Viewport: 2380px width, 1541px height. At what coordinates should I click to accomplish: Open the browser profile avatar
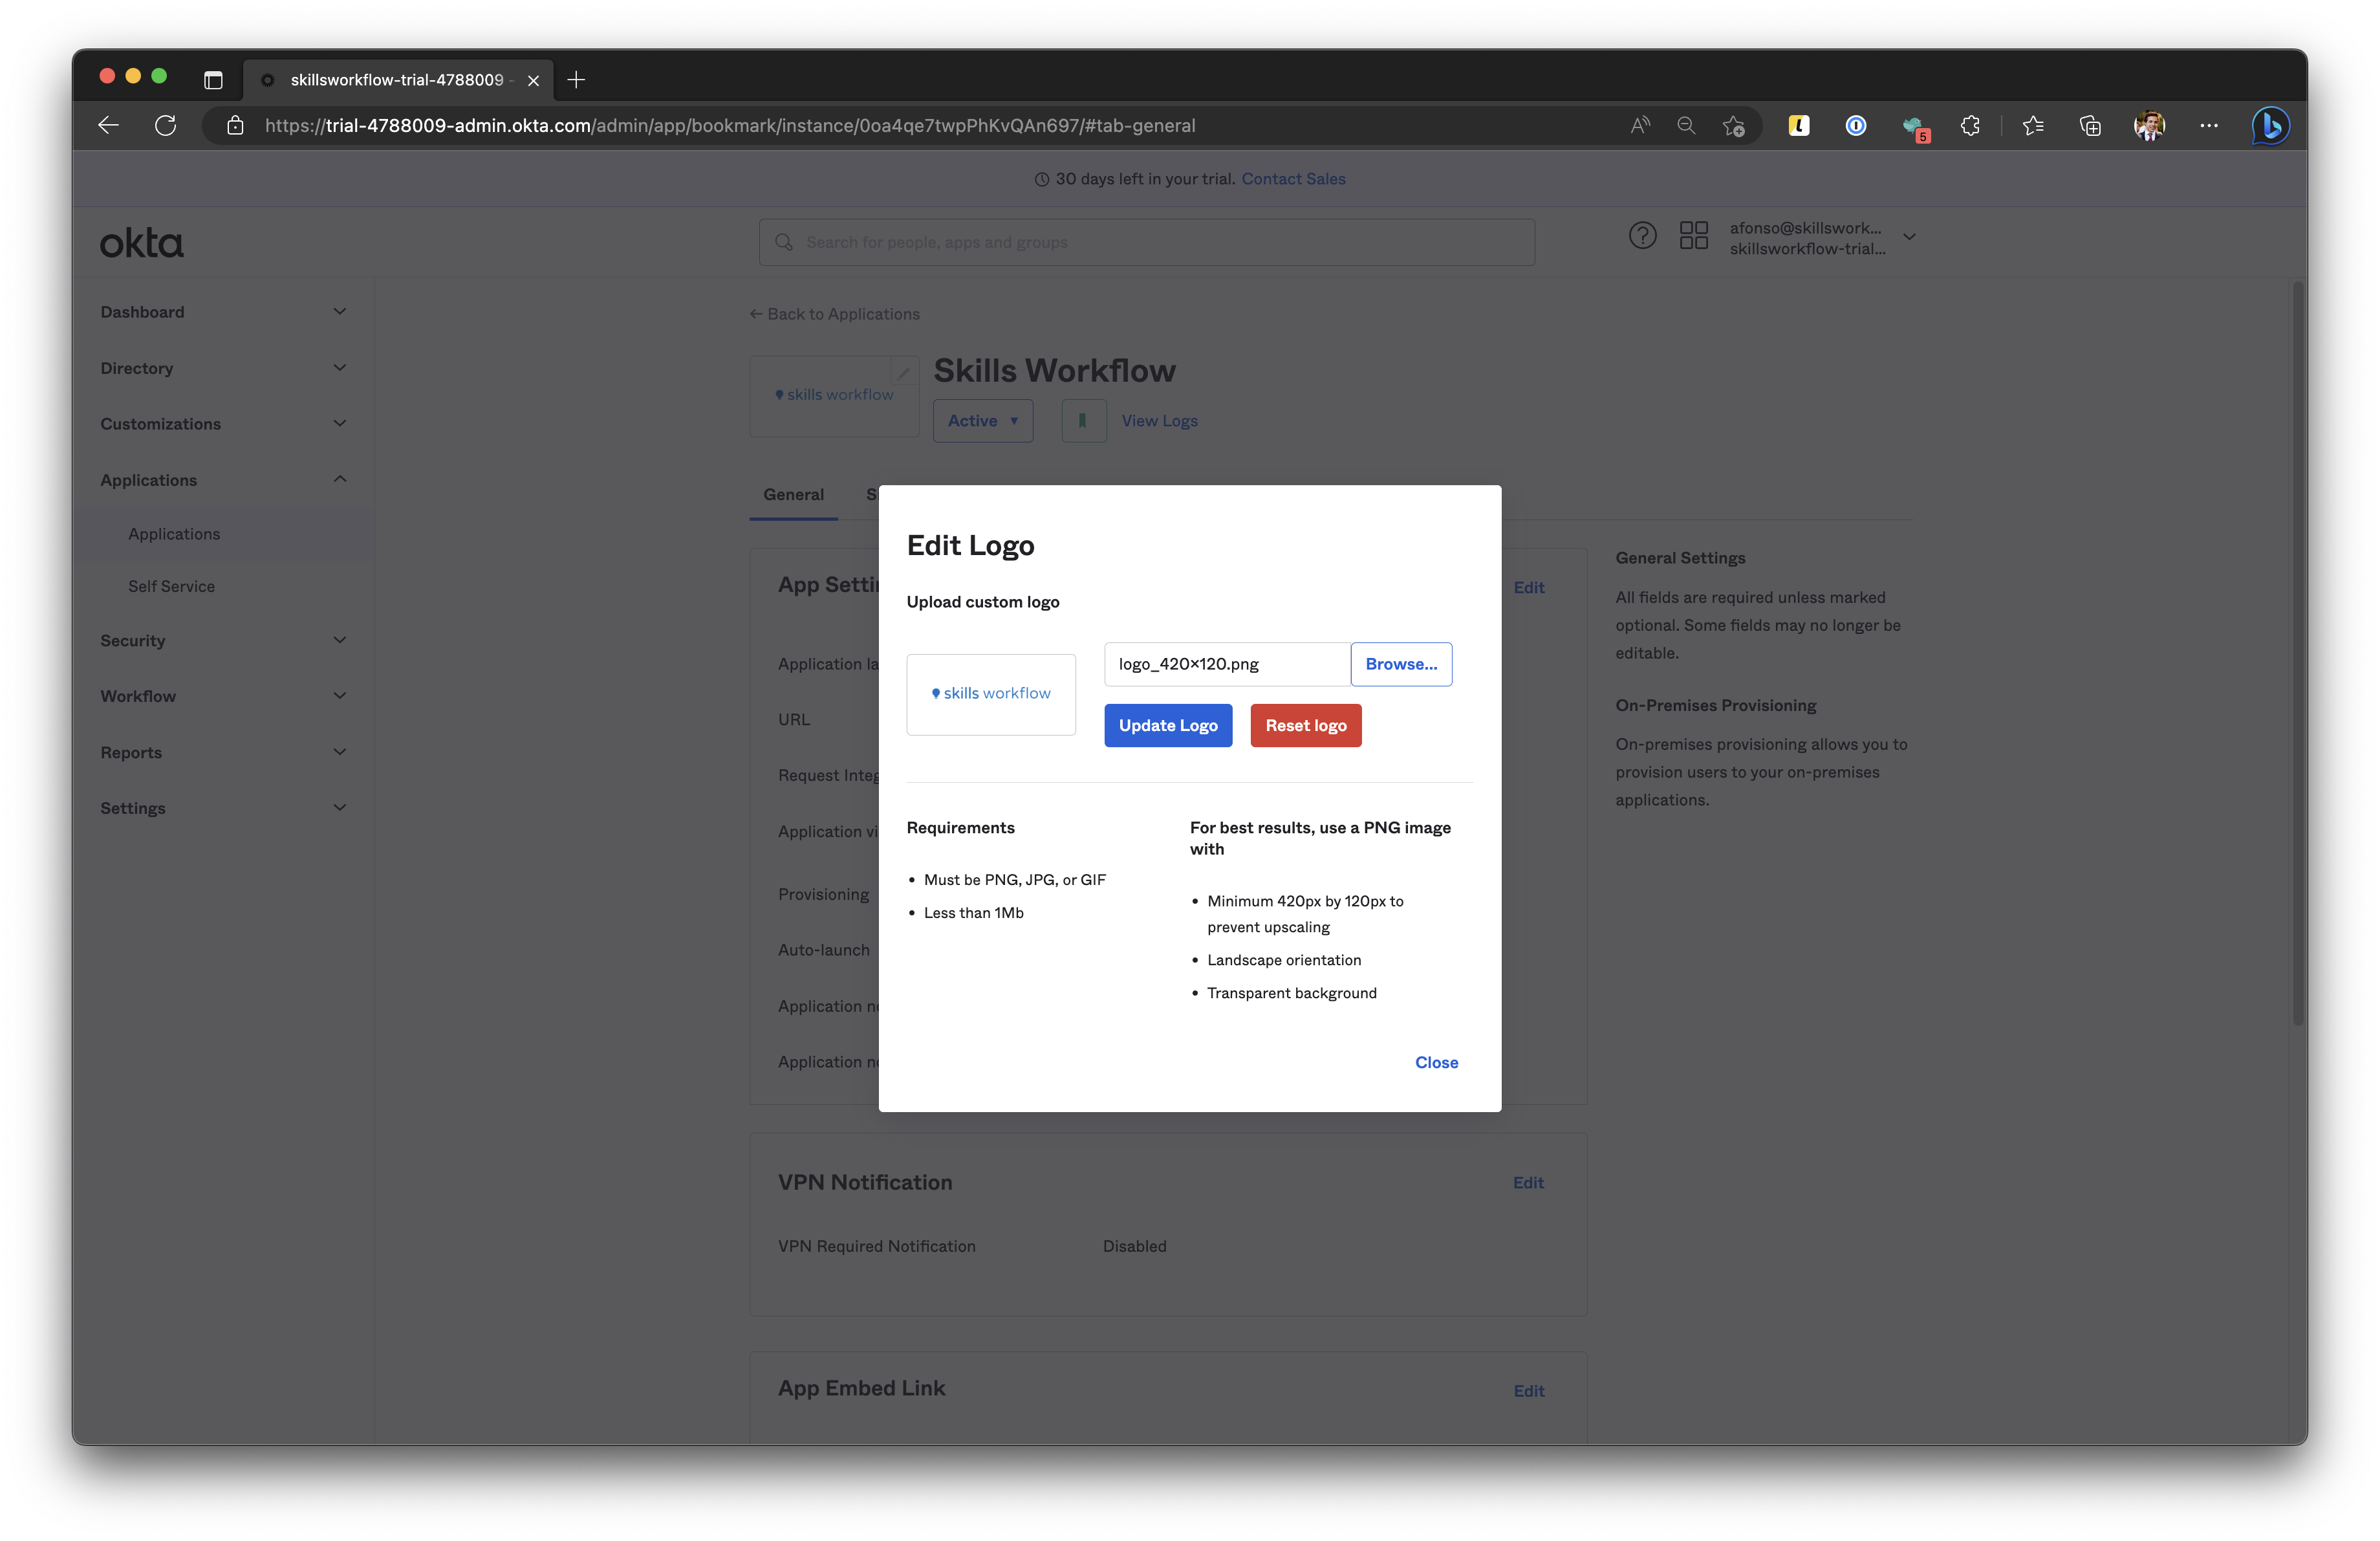(2149, 125)
